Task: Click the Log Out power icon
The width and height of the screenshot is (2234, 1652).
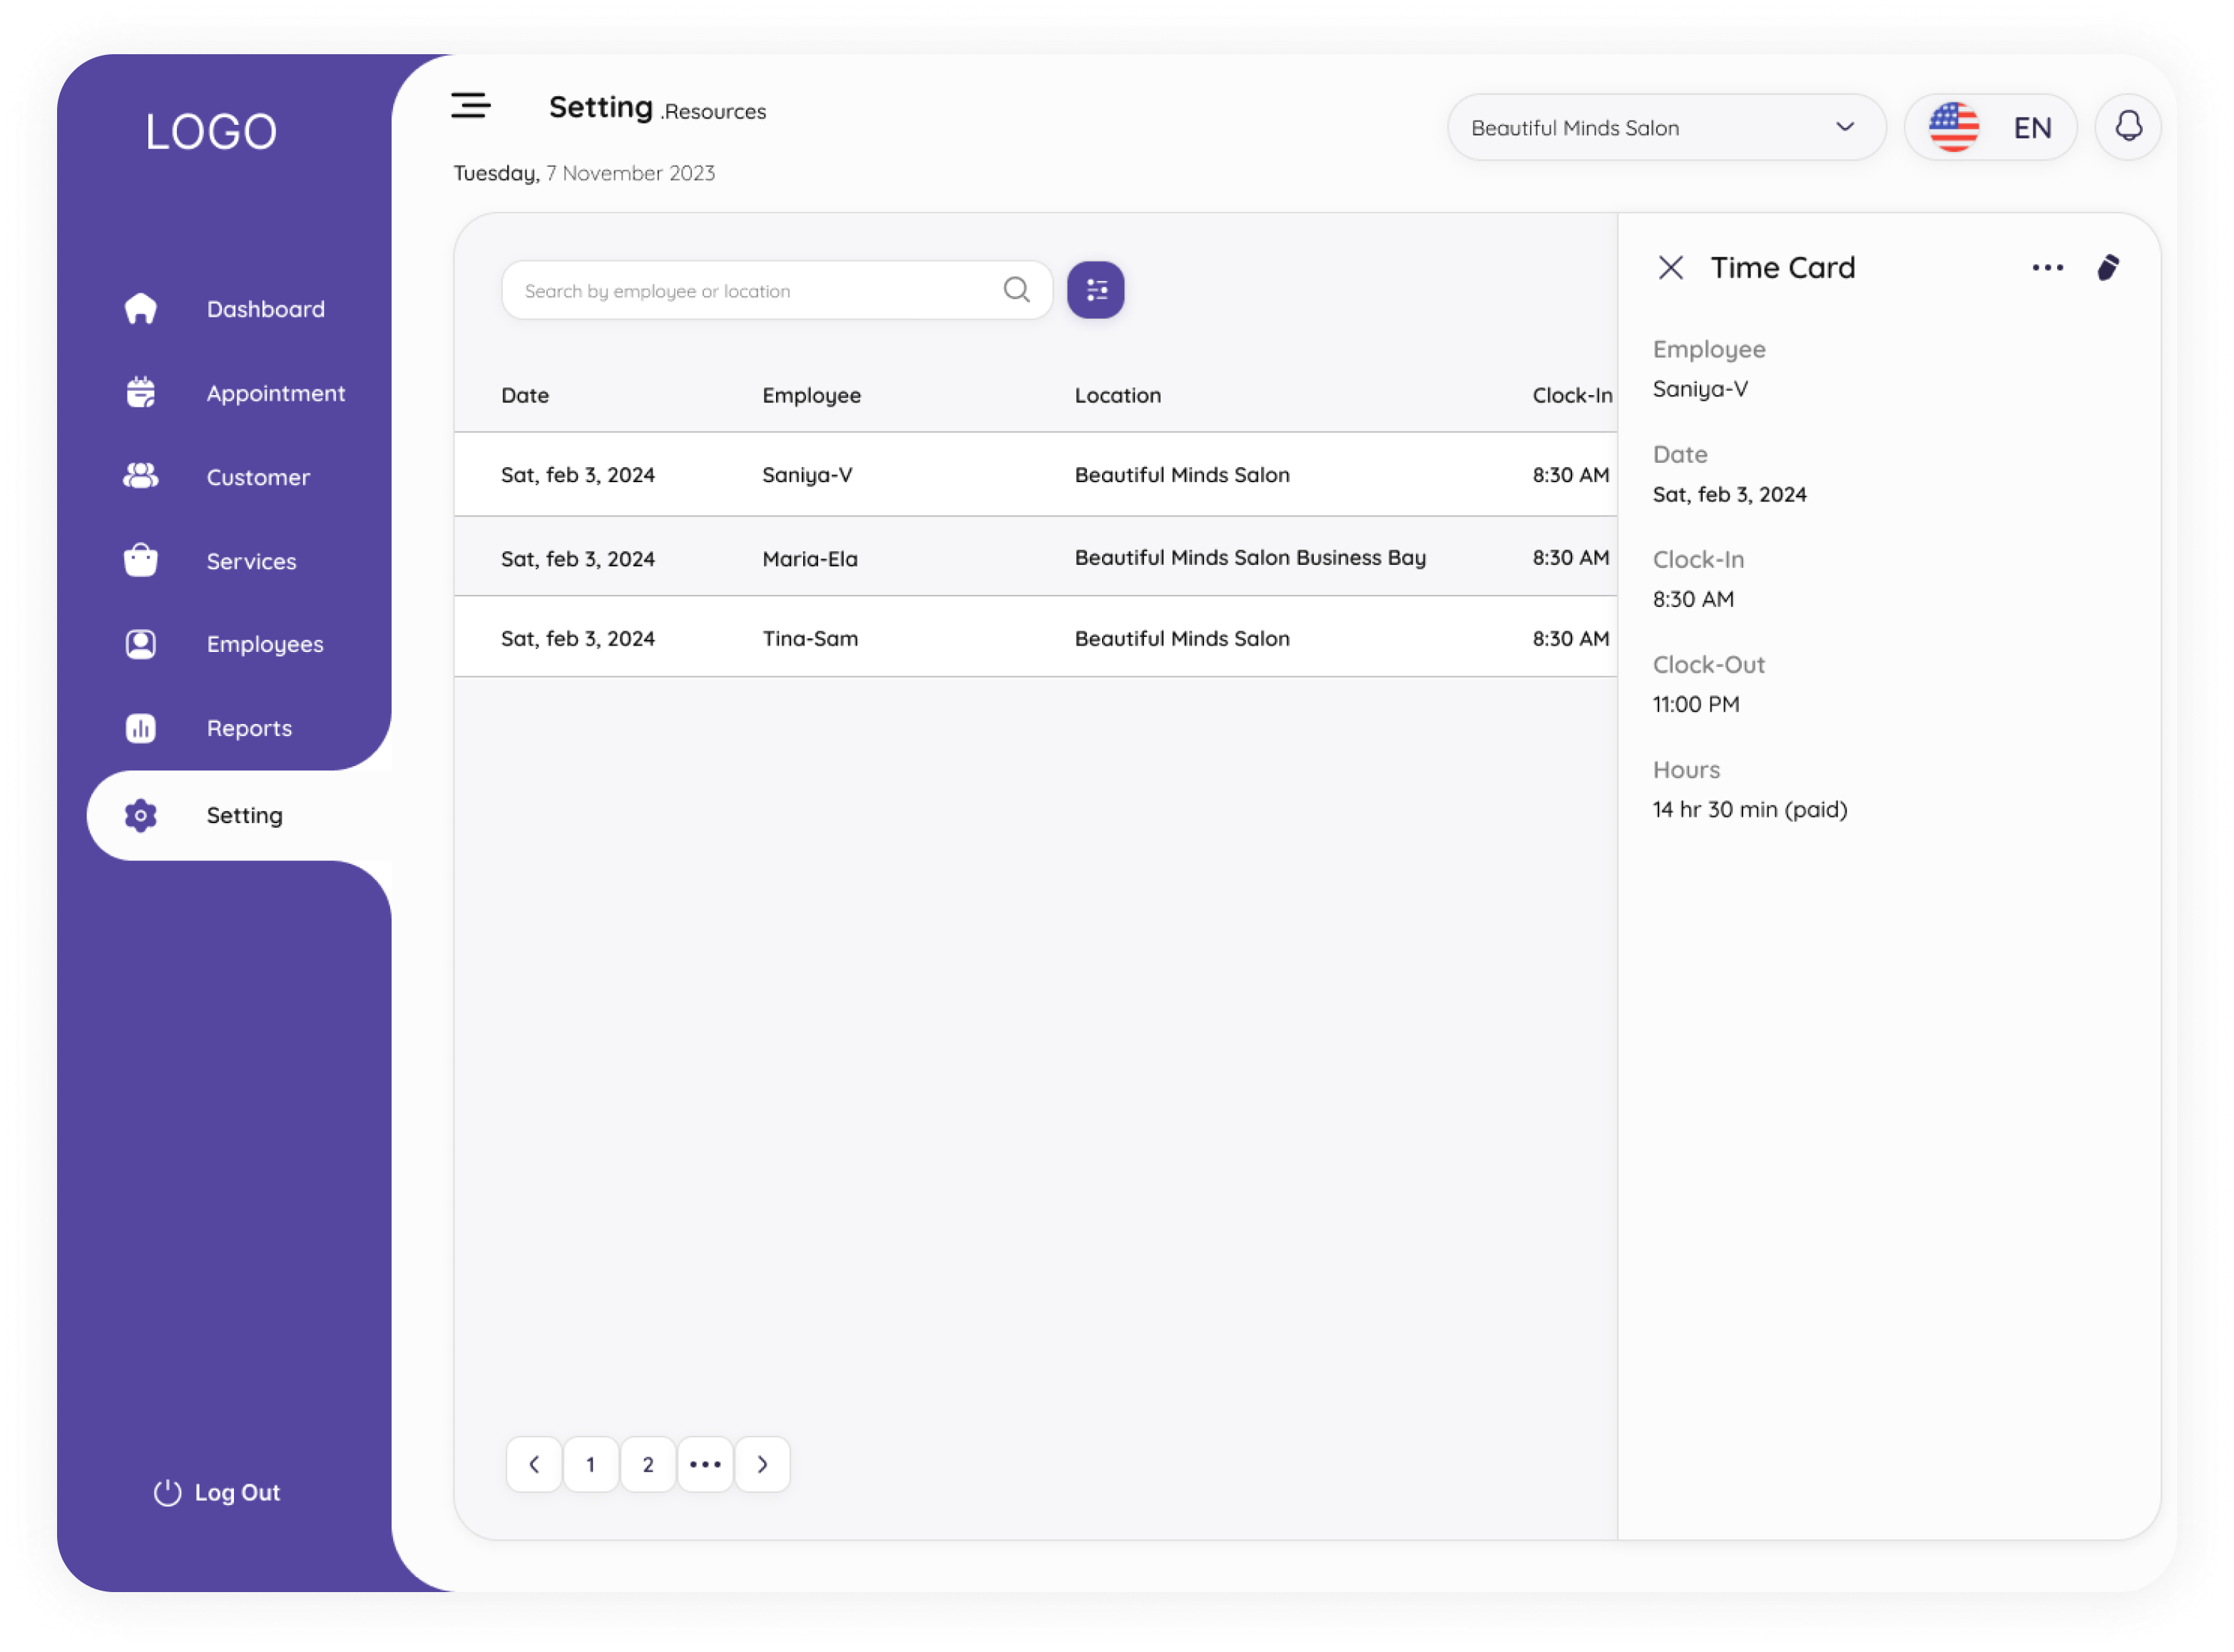Action: tap(167, 1493)
